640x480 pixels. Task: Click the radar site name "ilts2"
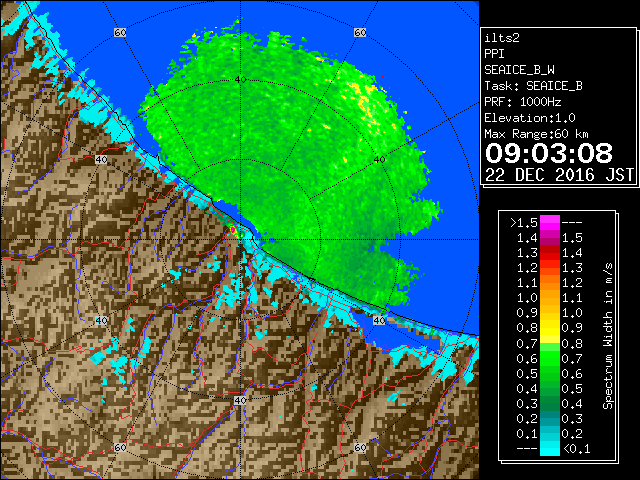(x=502, y=38)
